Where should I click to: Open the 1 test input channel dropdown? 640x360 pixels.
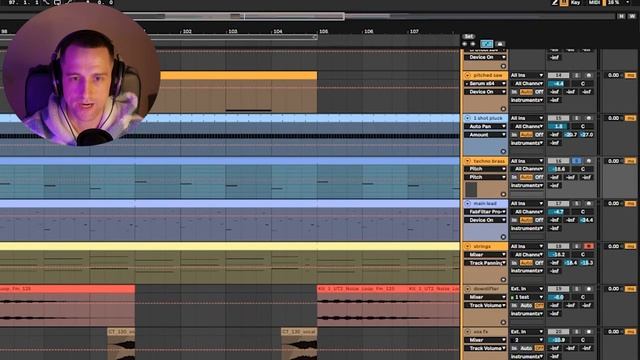[x=527, y=297]
